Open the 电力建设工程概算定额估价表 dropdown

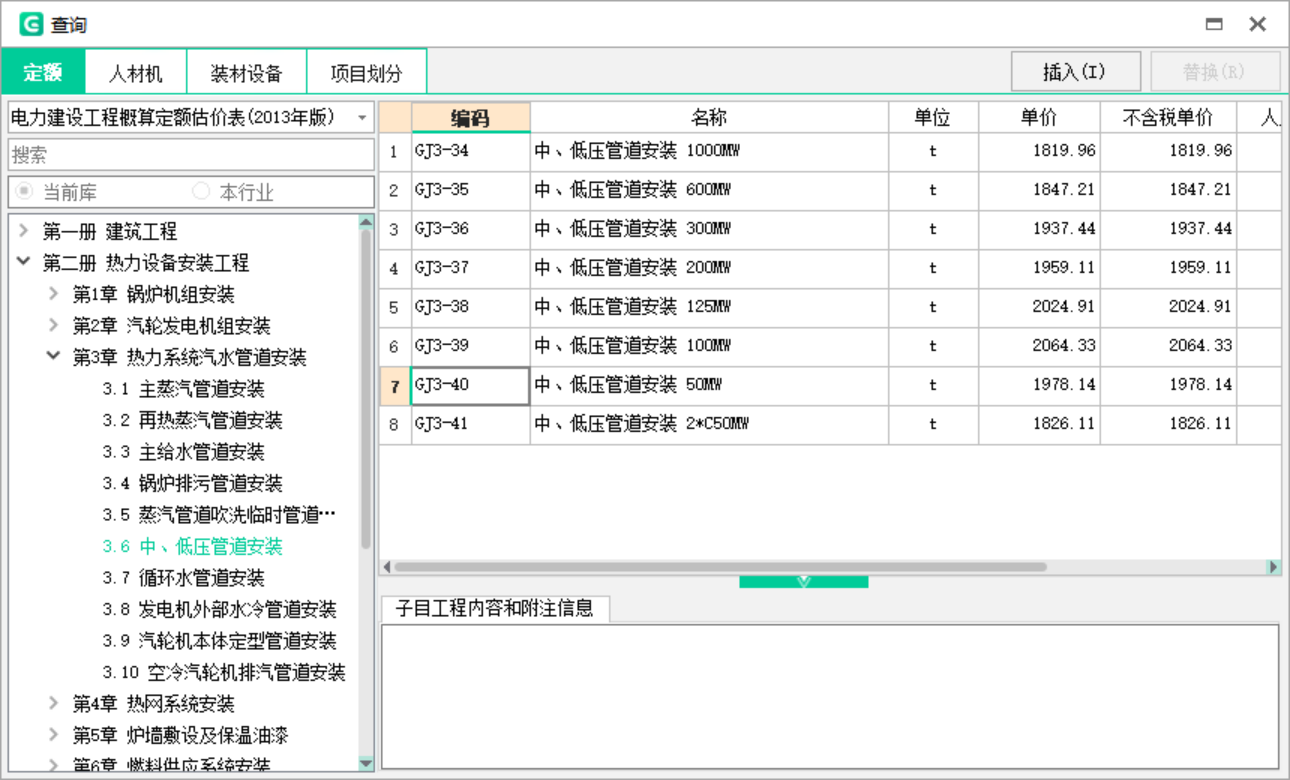[x=362, y=118]
